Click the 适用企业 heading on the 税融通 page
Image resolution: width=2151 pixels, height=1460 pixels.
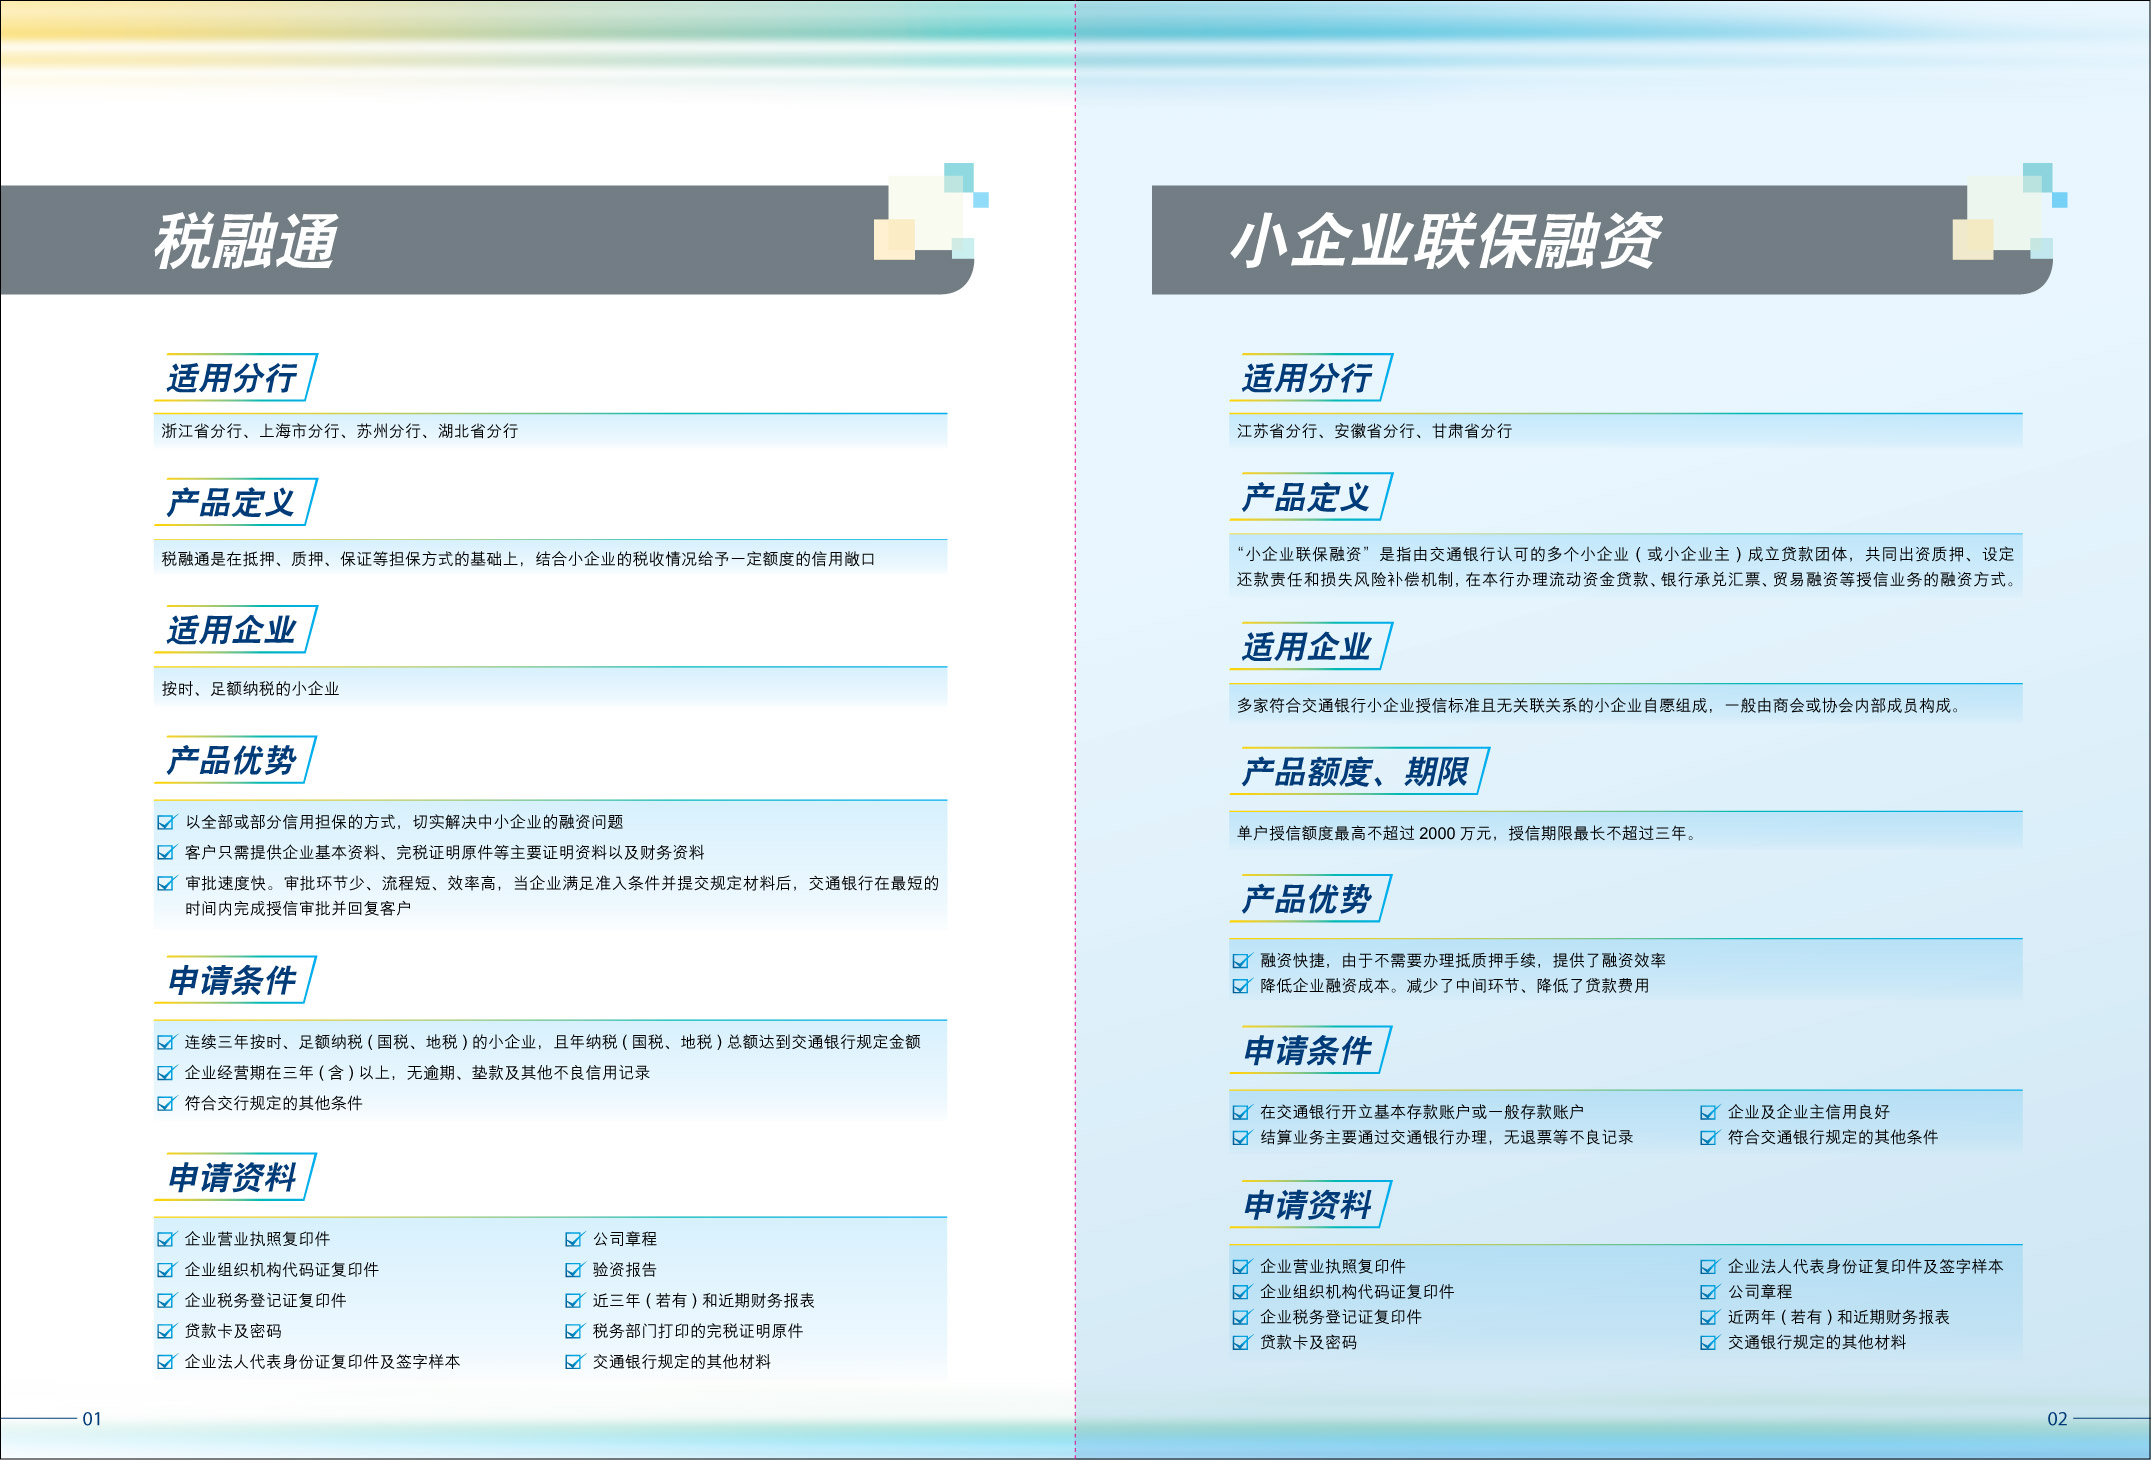click(x=232, y=630)
